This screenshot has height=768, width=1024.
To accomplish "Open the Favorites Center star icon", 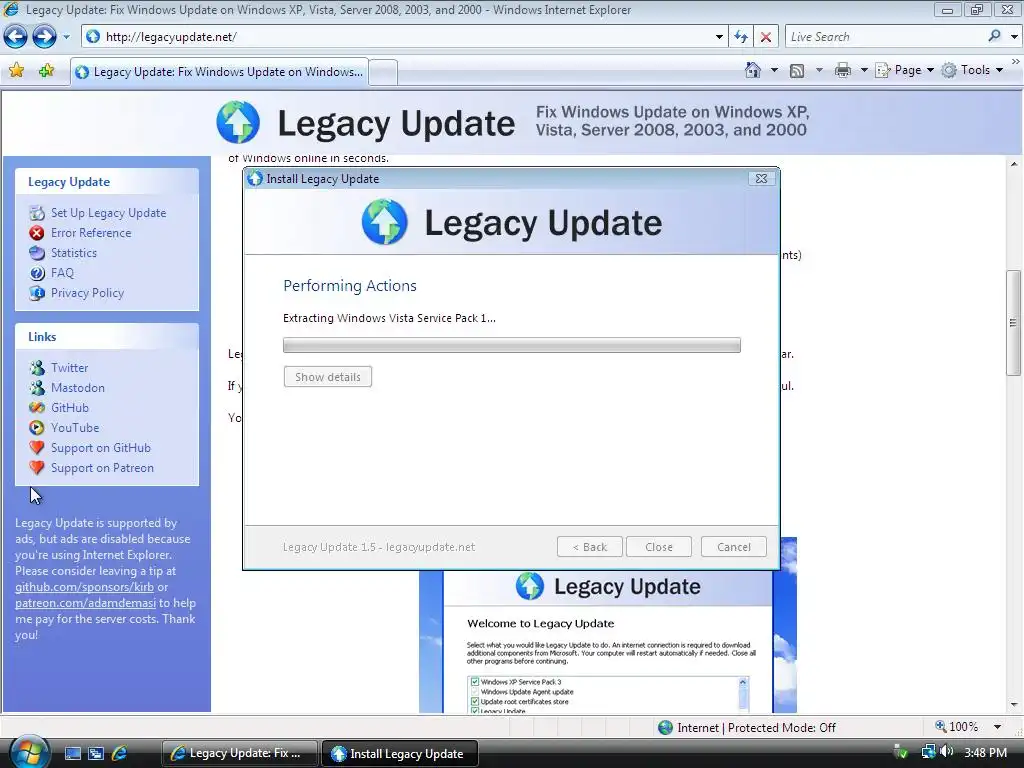I will [x=16, y=71].
